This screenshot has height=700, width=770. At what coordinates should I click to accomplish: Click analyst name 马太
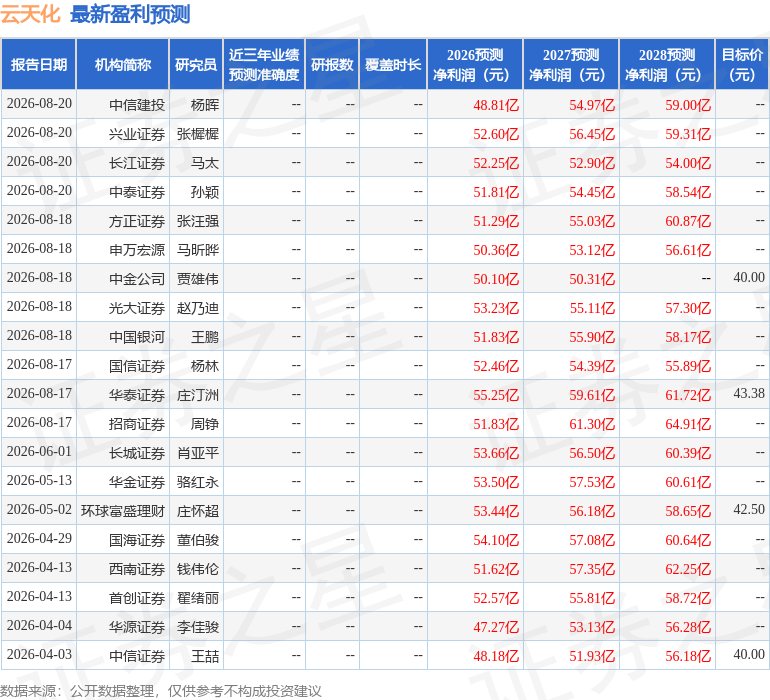point(205,163)
